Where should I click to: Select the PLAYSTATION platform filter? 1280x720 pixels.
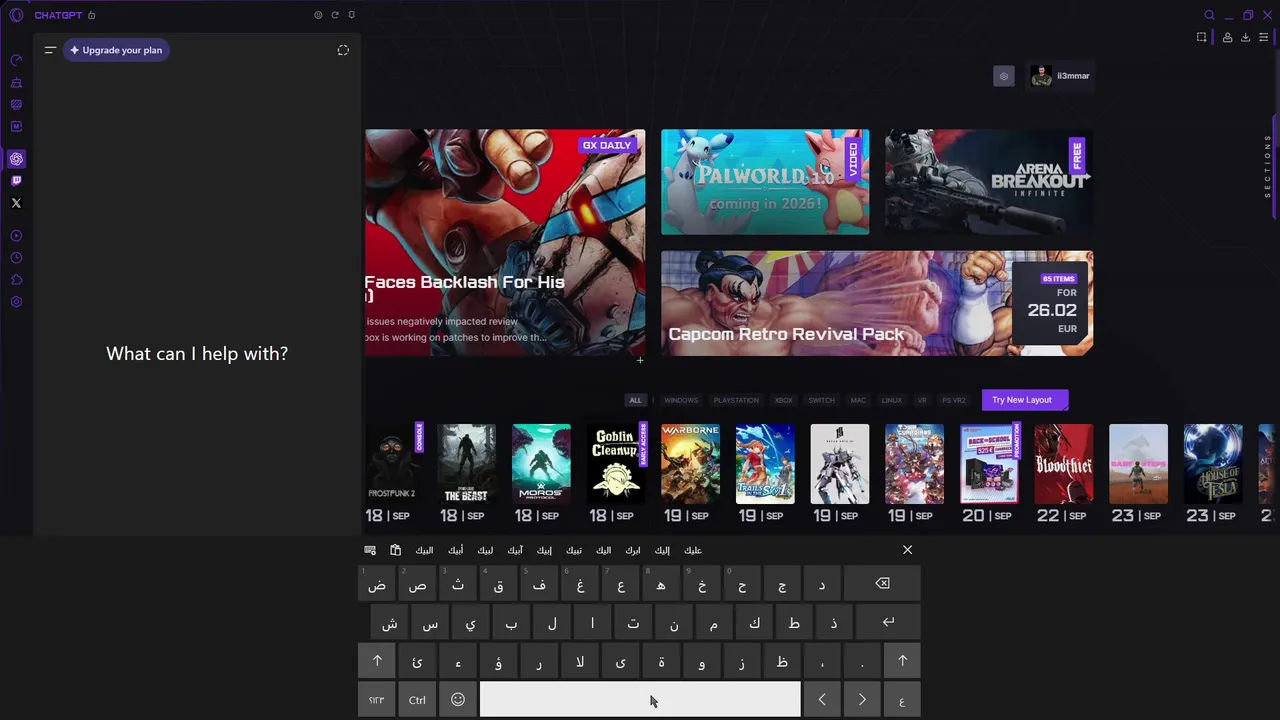736,400
